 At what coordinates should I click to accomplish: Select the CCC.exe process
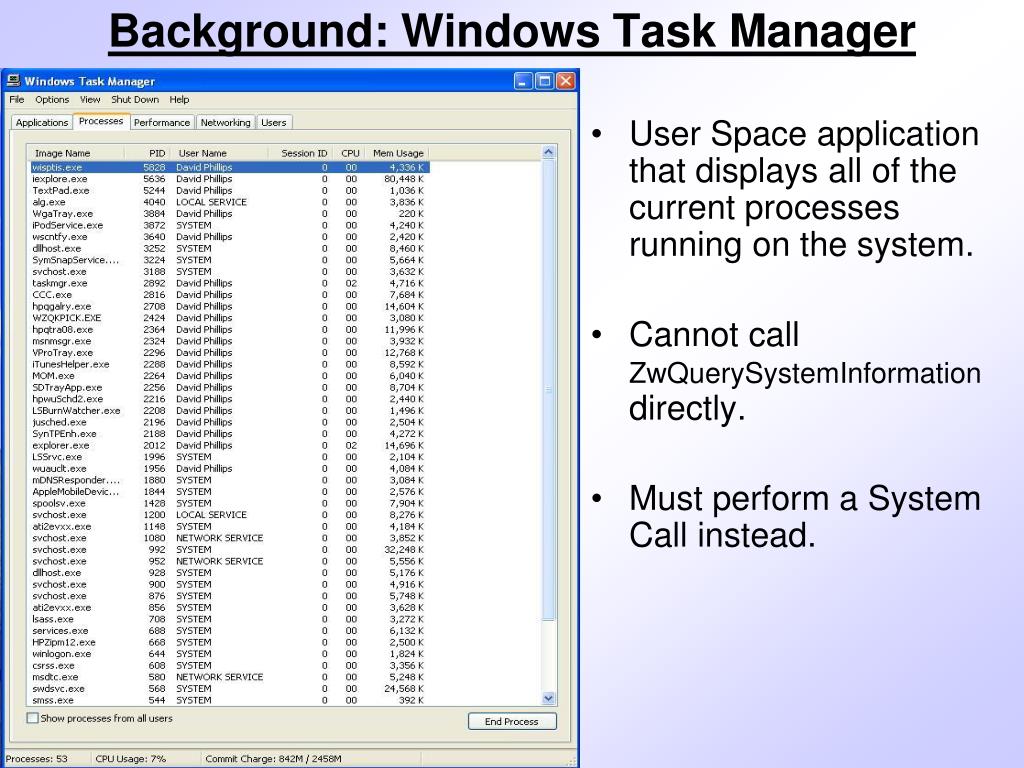pos(230,295)
